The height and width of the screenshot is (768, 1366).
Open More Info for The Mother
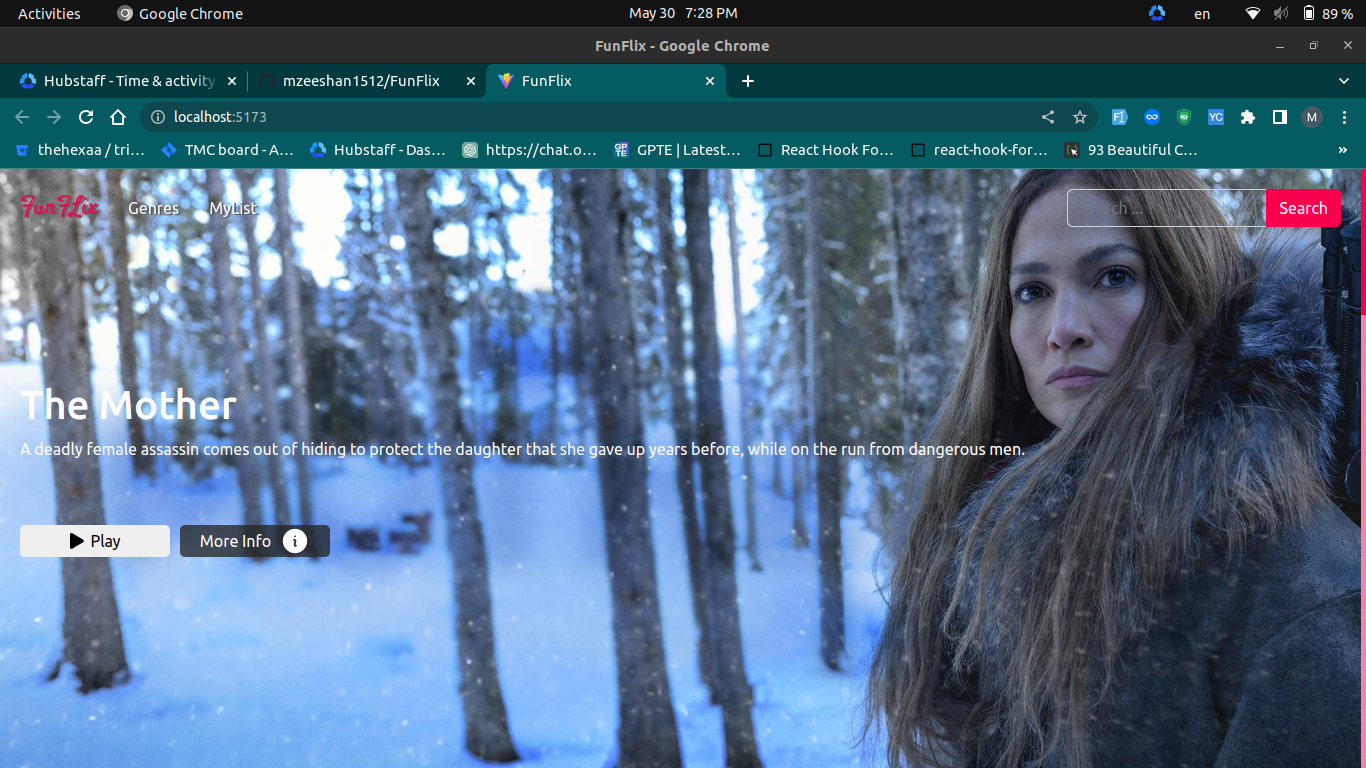255,541
